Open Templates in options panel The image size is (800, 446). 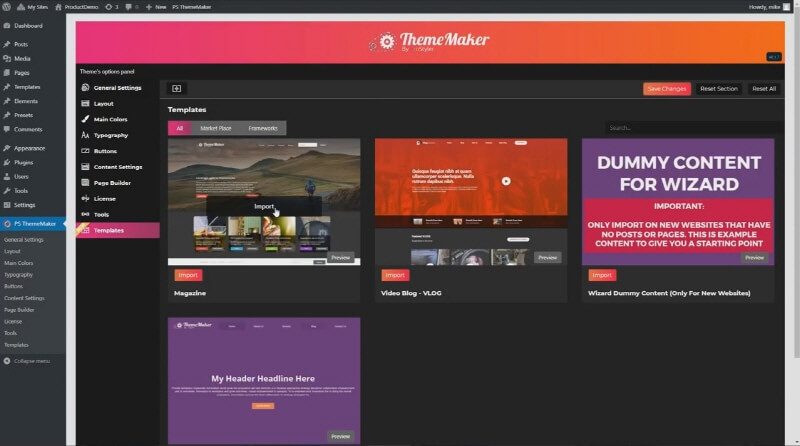click(118, 230)
